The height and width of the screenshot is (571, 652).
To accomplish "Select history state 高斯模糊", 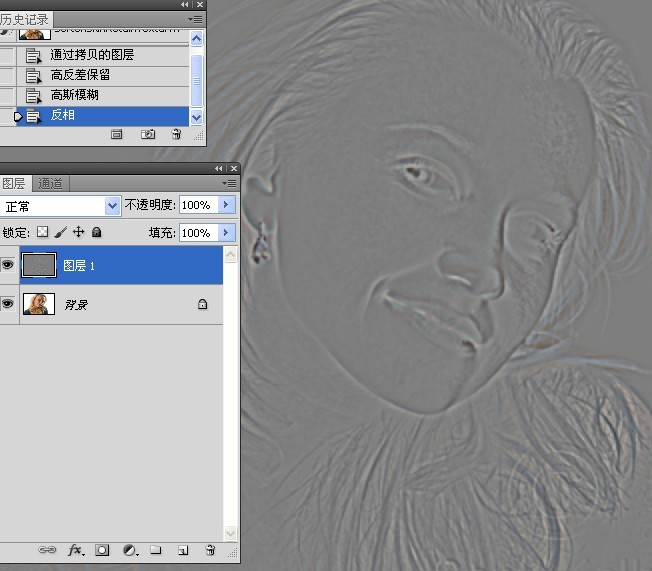I will point(103,96).
